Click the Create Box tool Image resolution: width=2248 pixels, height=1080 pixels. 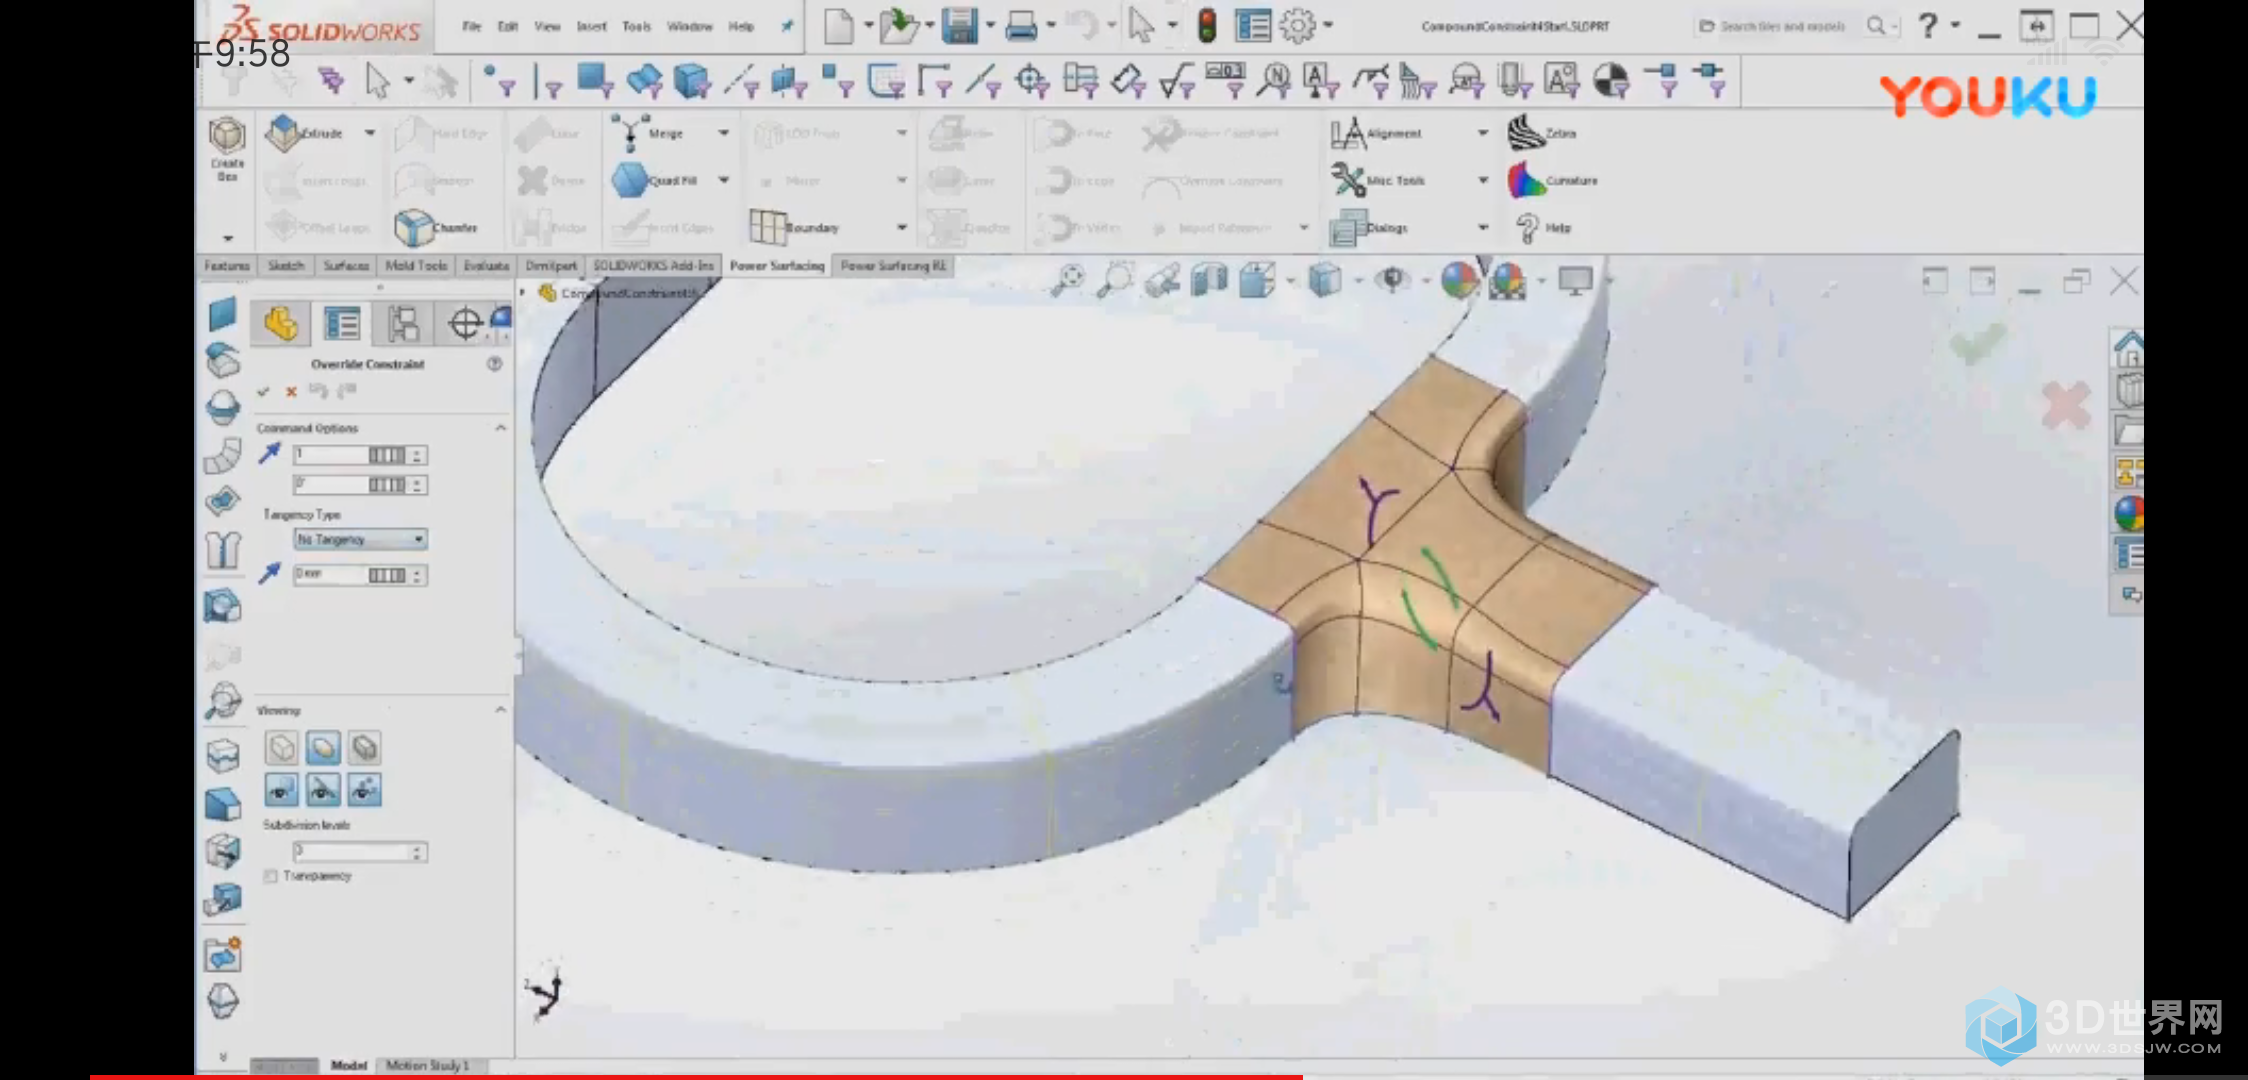[227, 149]
